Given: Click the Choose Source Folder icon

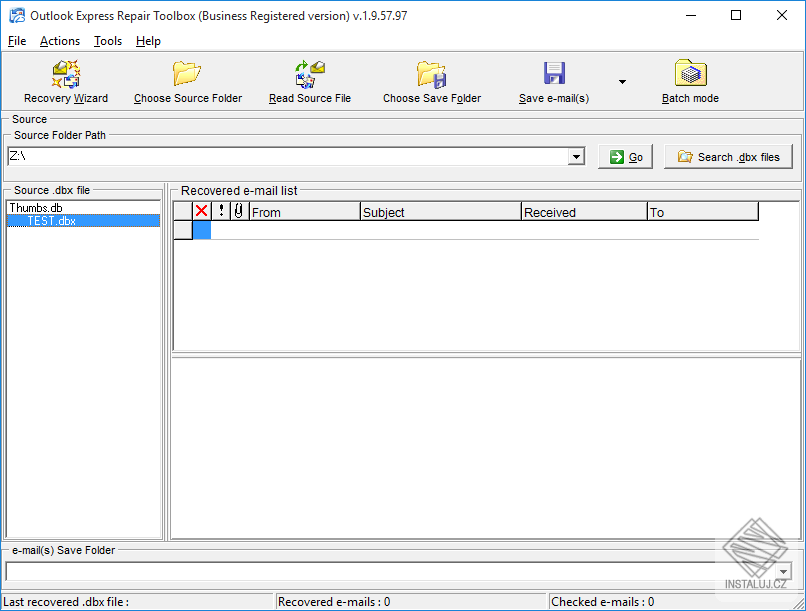Looking at the screenshot, I should (187, 73).
